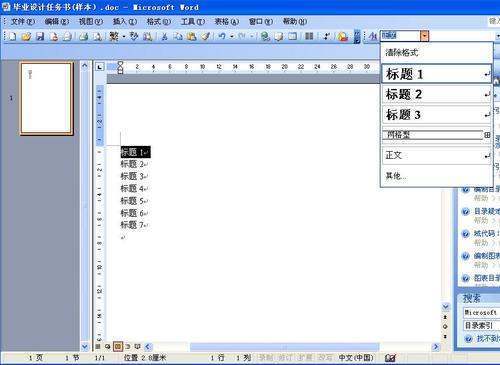Open the 视图 (View) menu

pyautogui.click(x=91, y=22)
